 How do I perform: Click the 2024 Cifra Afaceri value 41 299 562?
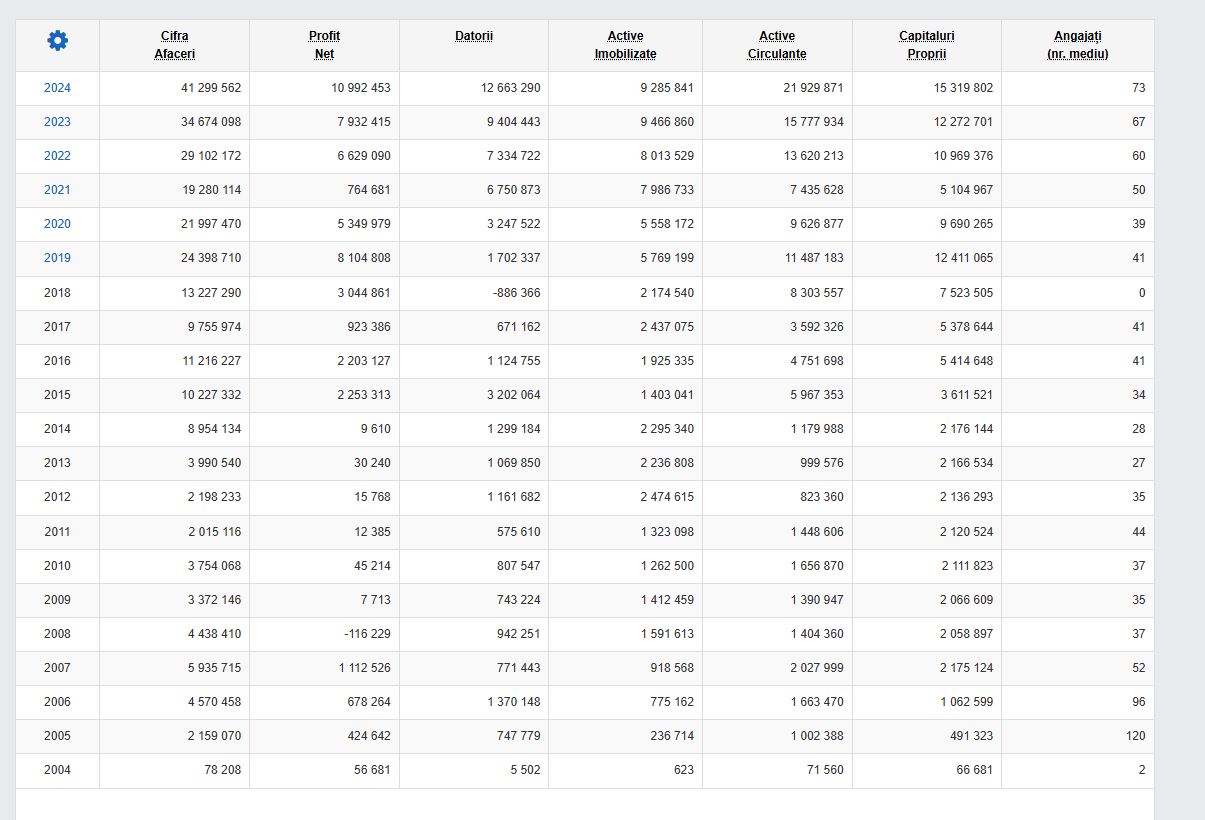tap(211, 88)
